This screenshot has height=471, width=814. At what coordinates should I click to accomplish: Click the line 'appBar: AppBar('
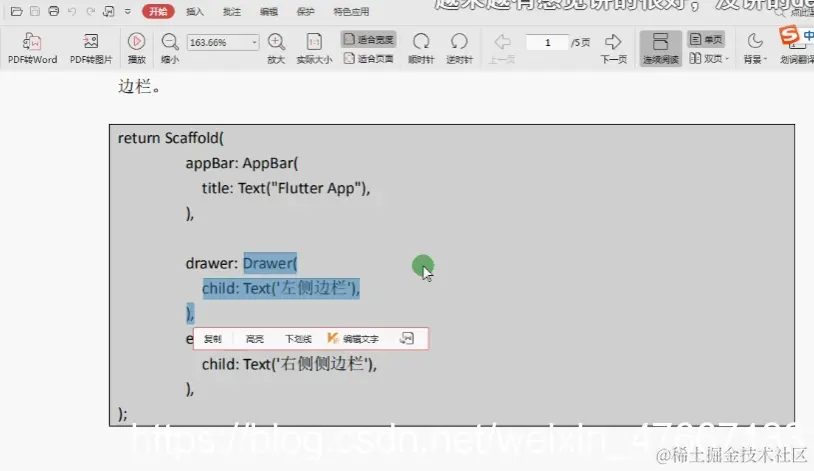click(x=242, y=163)
